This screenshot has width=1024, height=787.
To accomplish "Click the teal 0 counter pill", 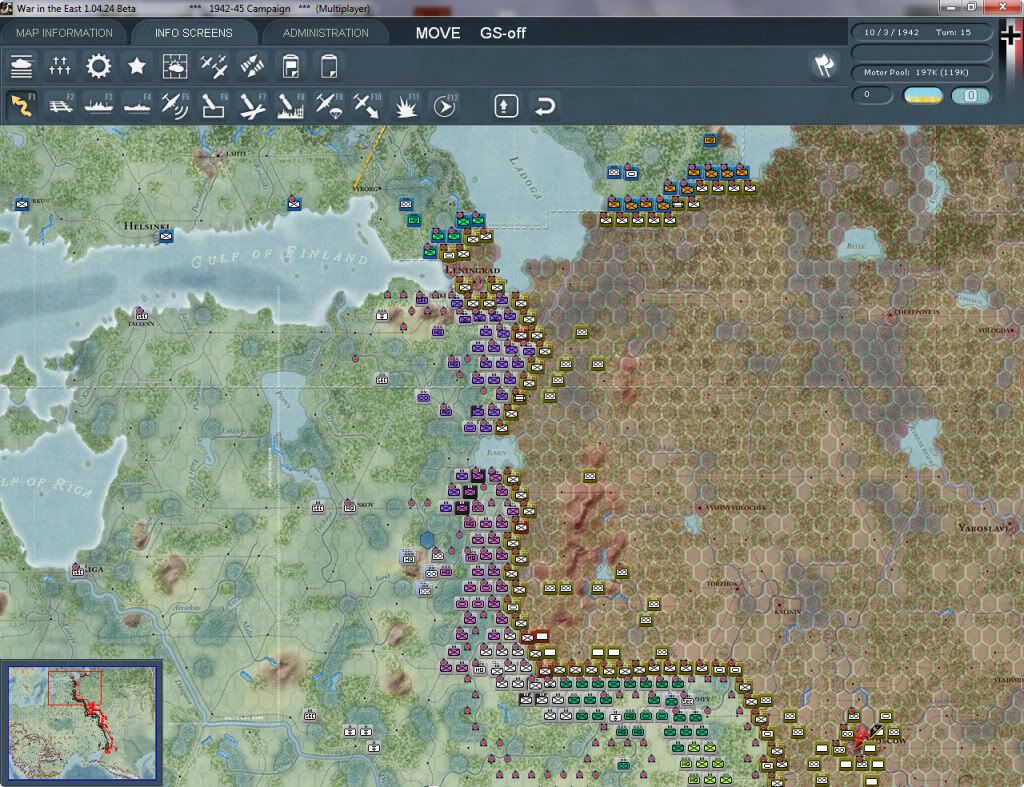I will (x=970, y=95).
